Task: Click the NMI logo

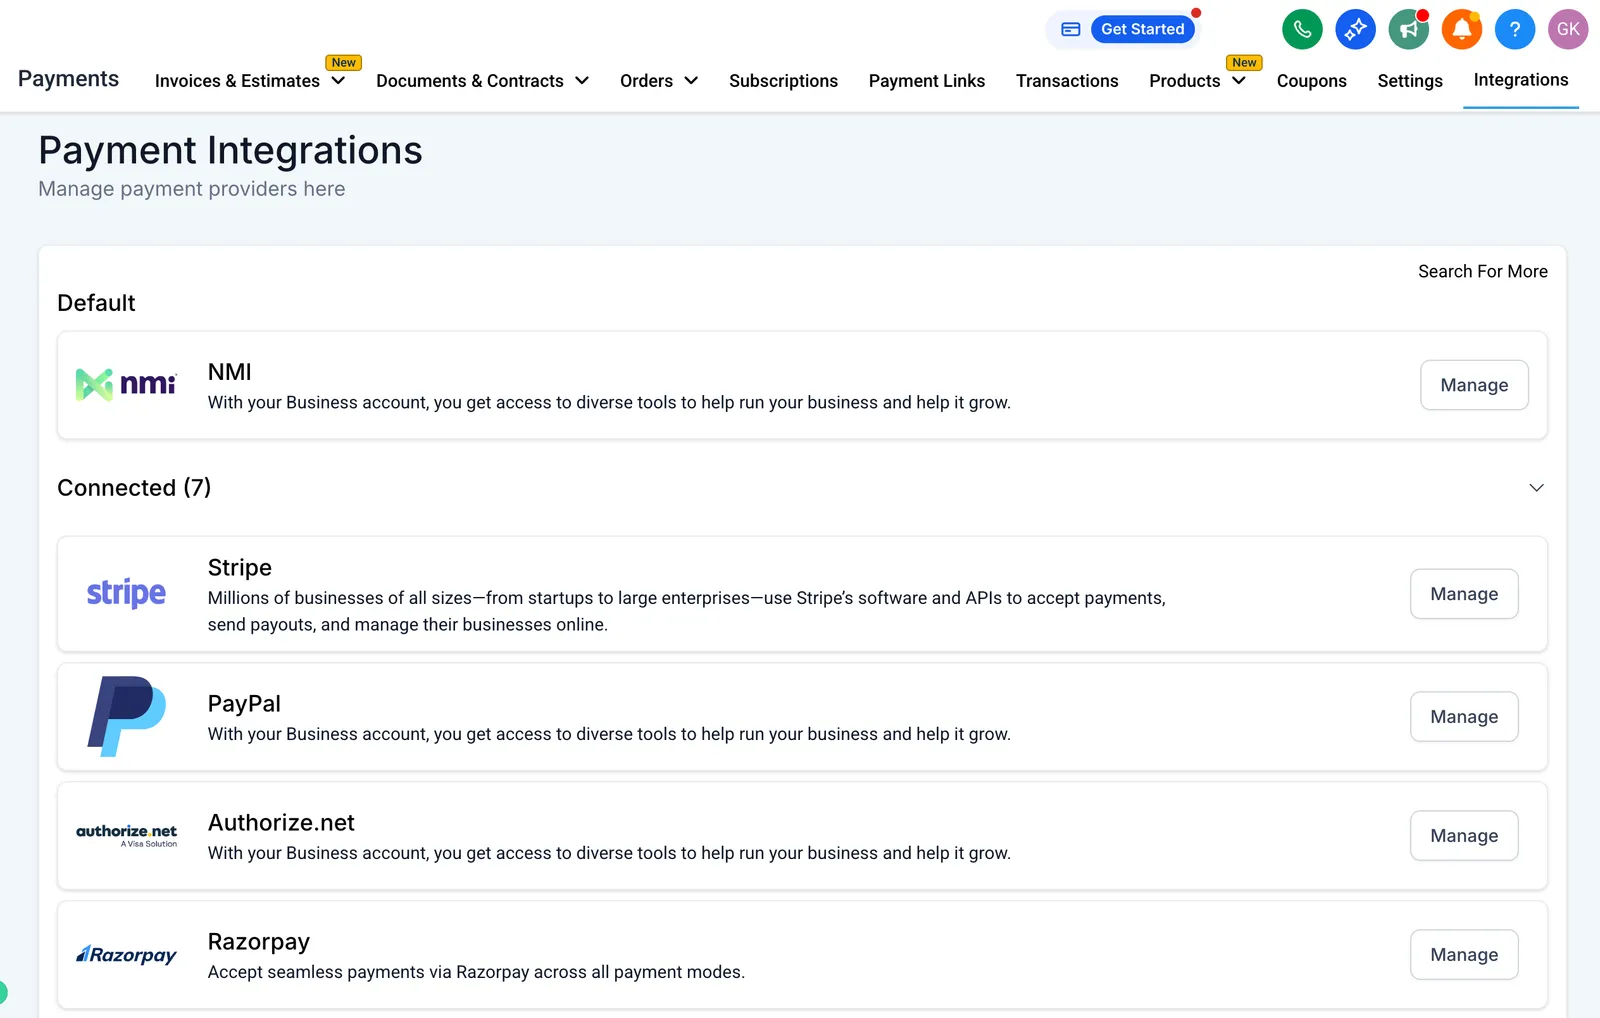Action: tap(126, 384)
